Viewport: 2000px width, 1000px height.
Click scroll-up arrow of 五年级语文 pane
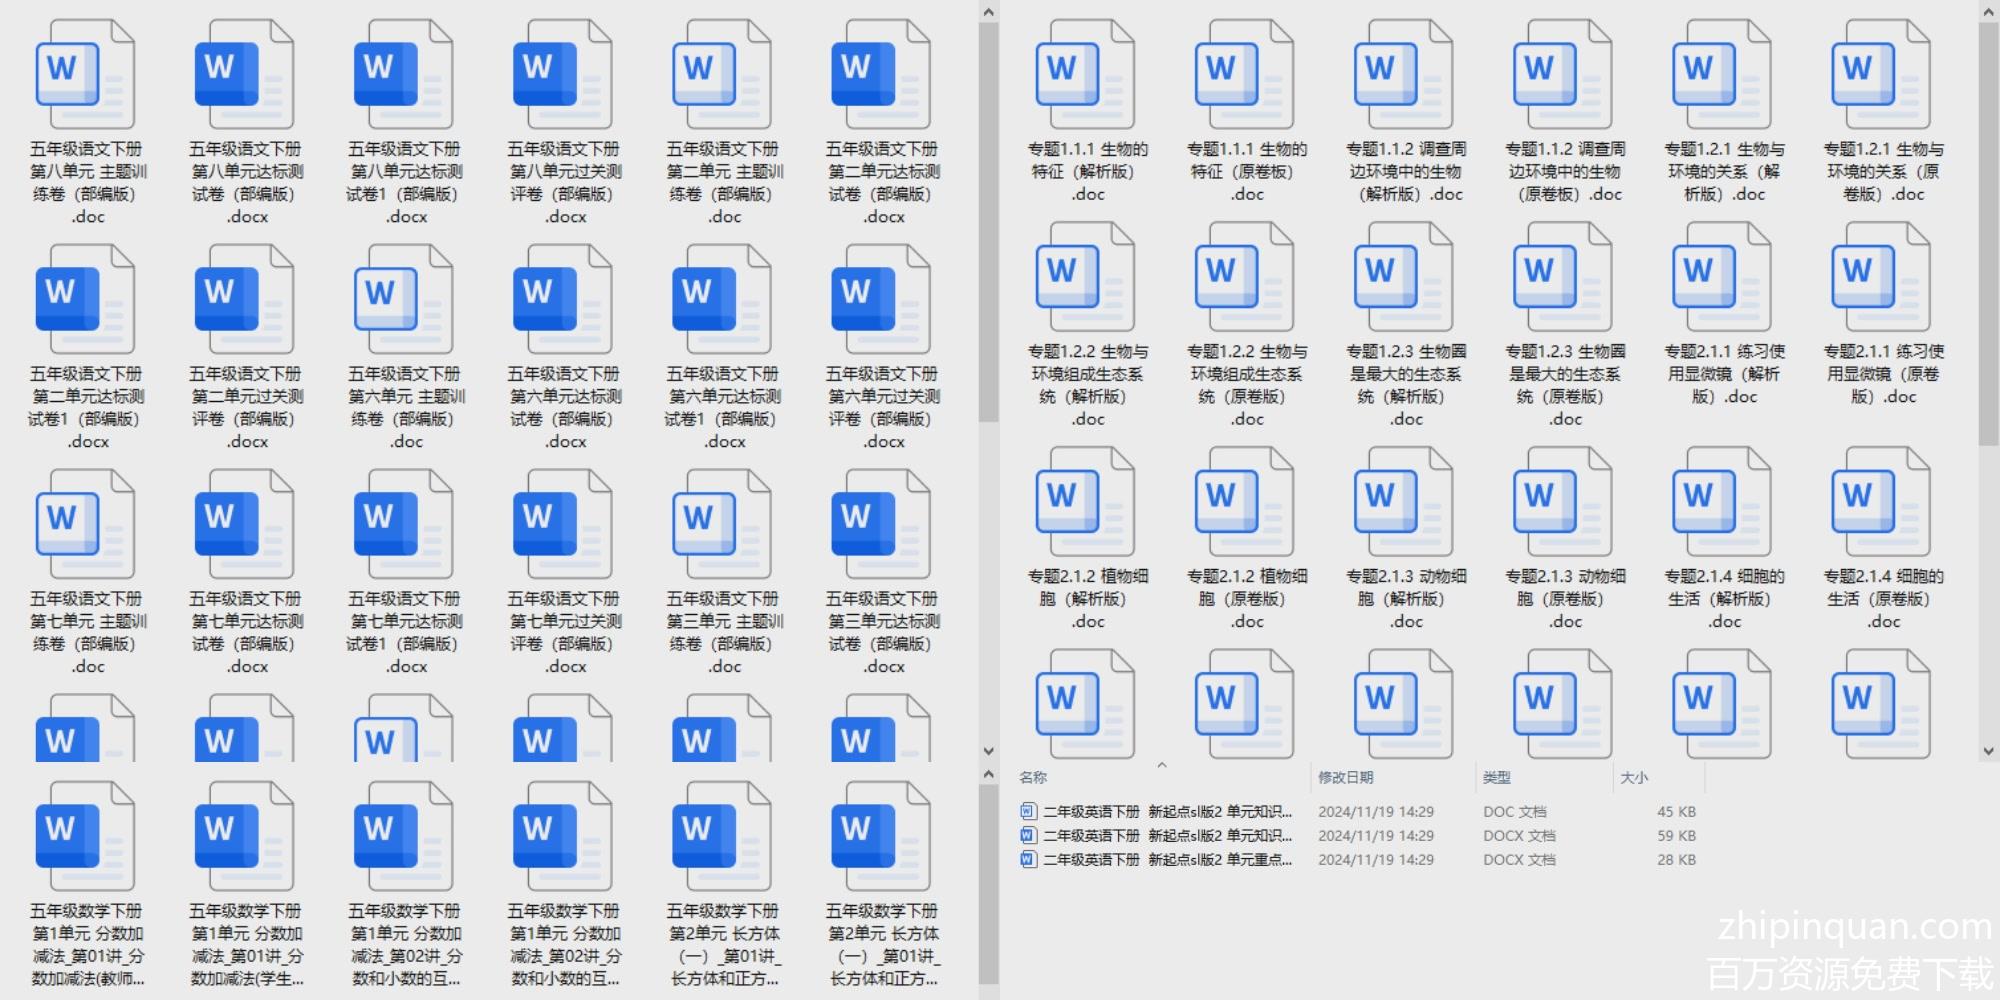click(988, 12)
